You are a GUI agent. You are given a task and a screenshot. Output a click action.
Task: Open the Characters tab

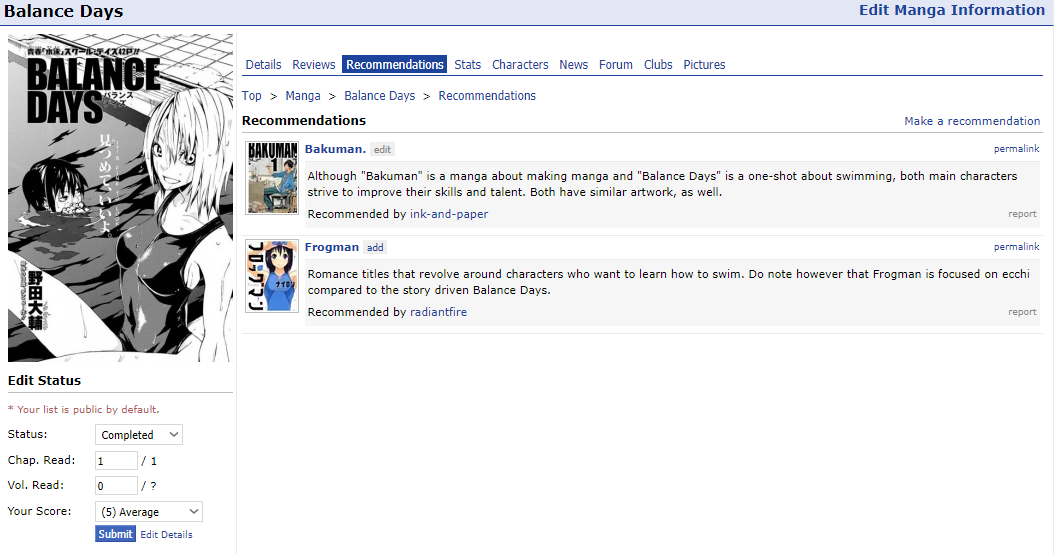(520, 65)
